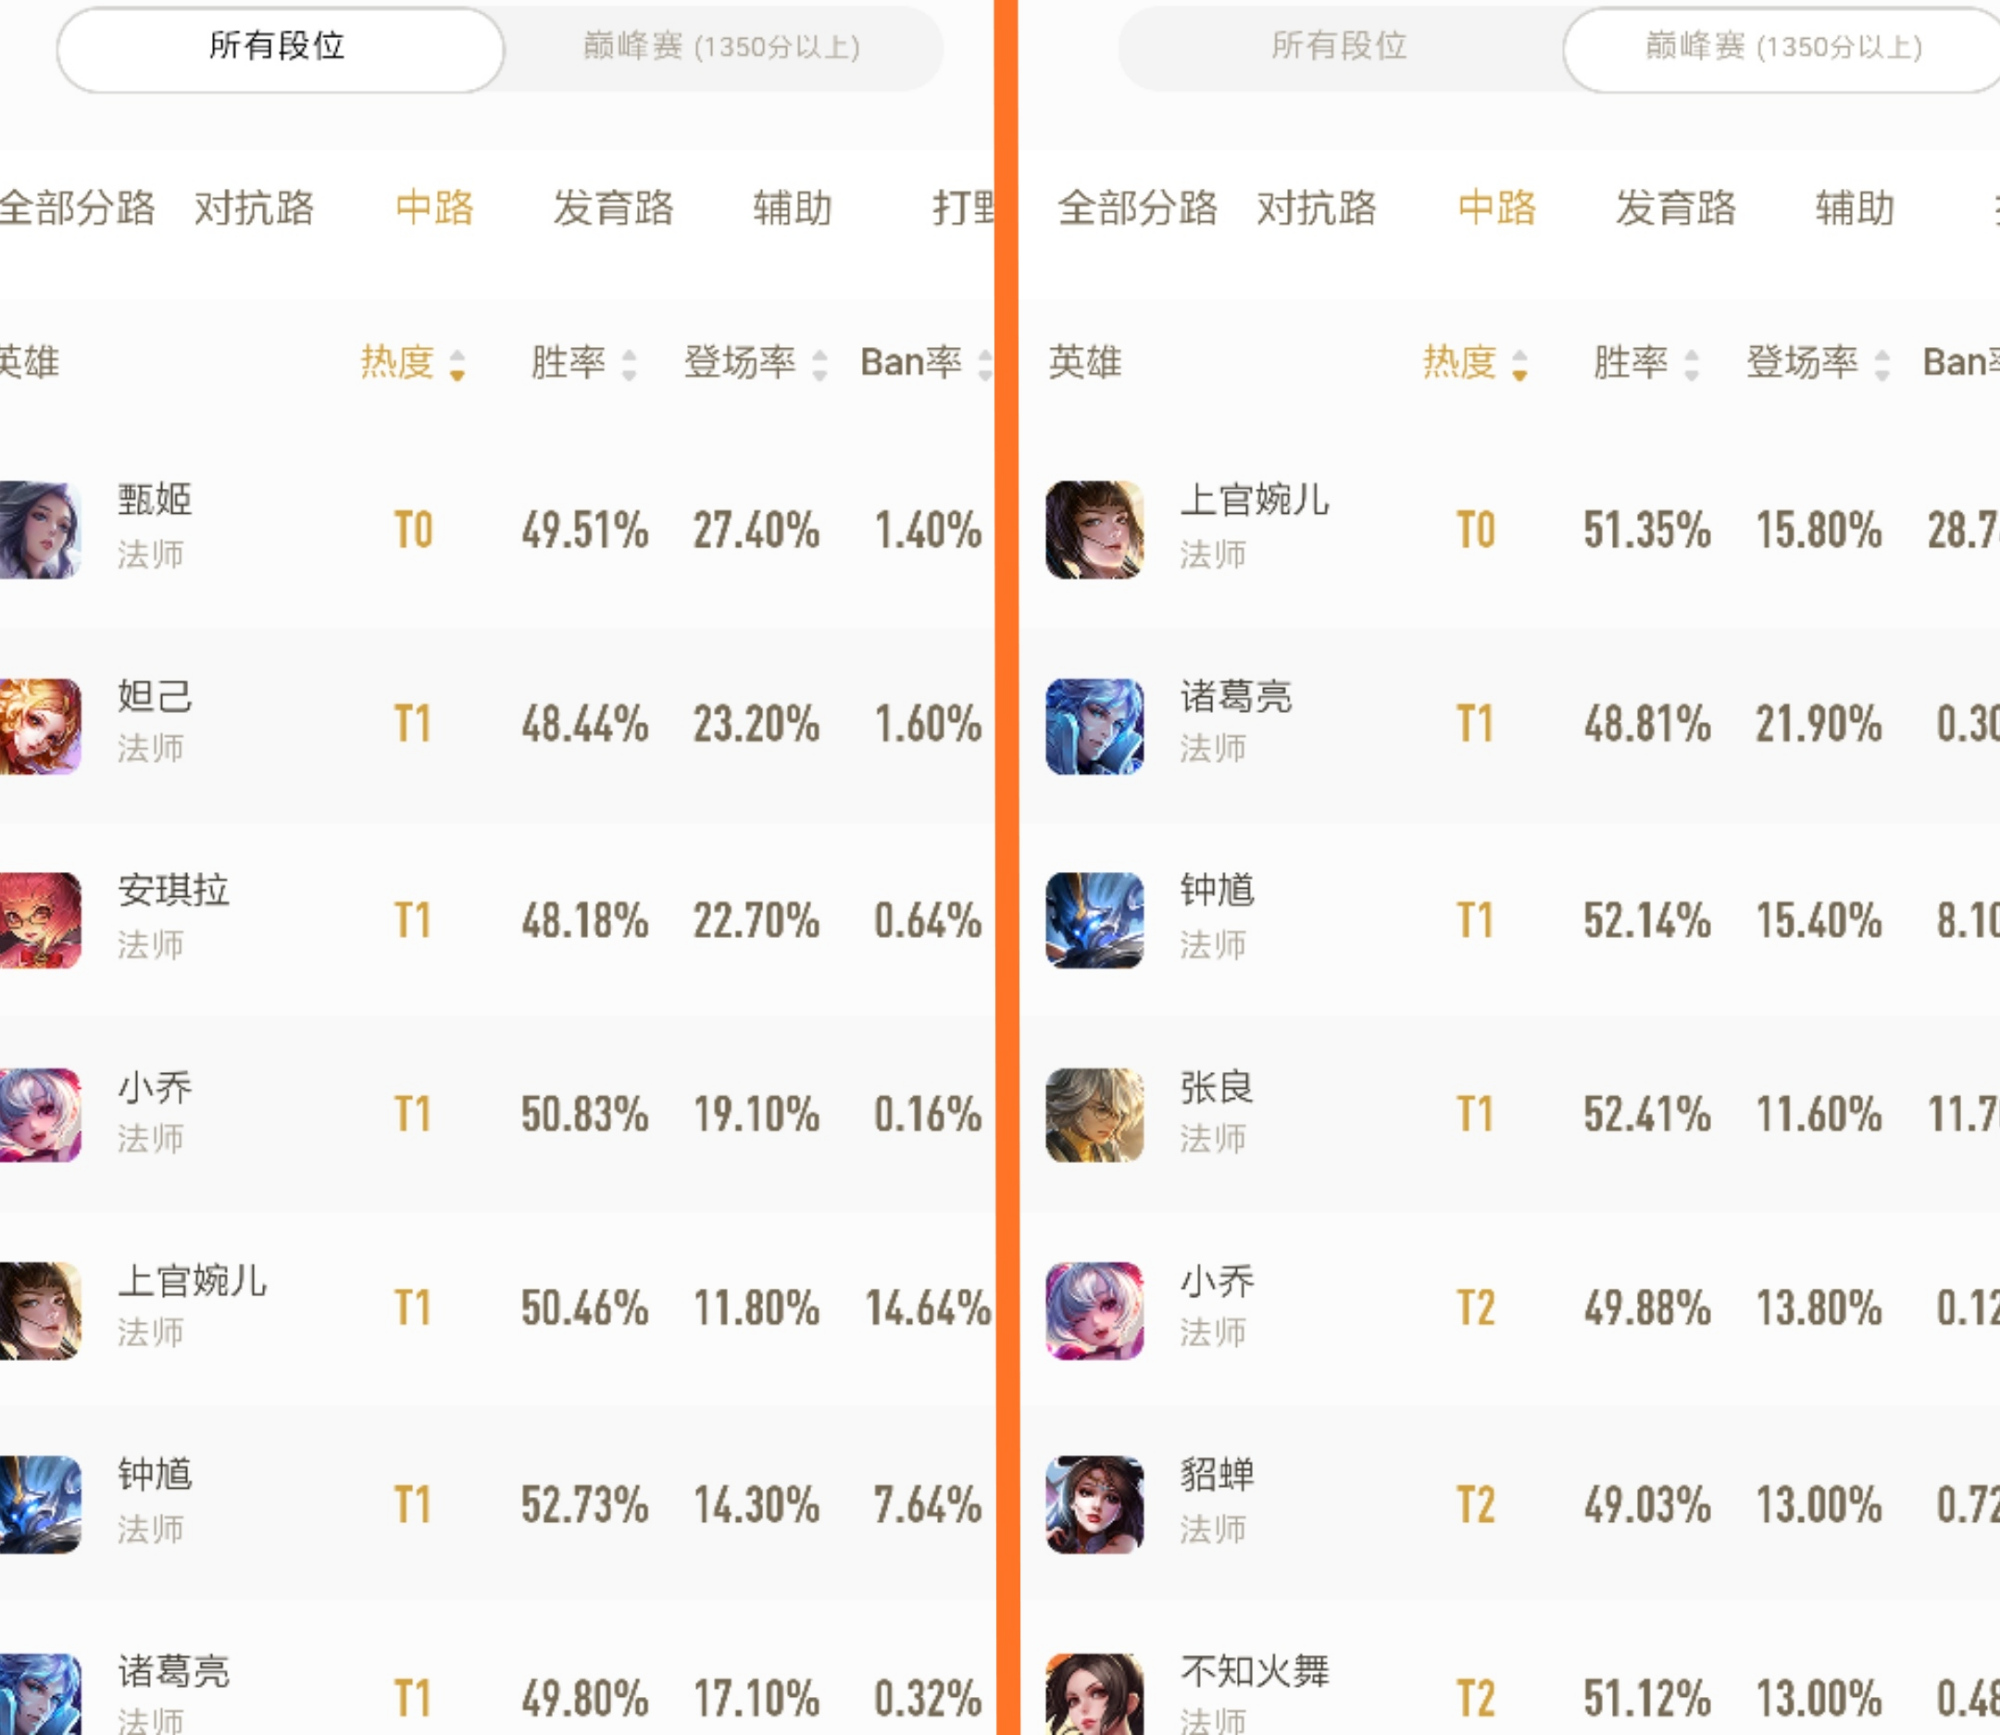2000x1735 pixels.
Task: Open 诸葛亮 hero name in right panel
Action: tap(1236, 697)
